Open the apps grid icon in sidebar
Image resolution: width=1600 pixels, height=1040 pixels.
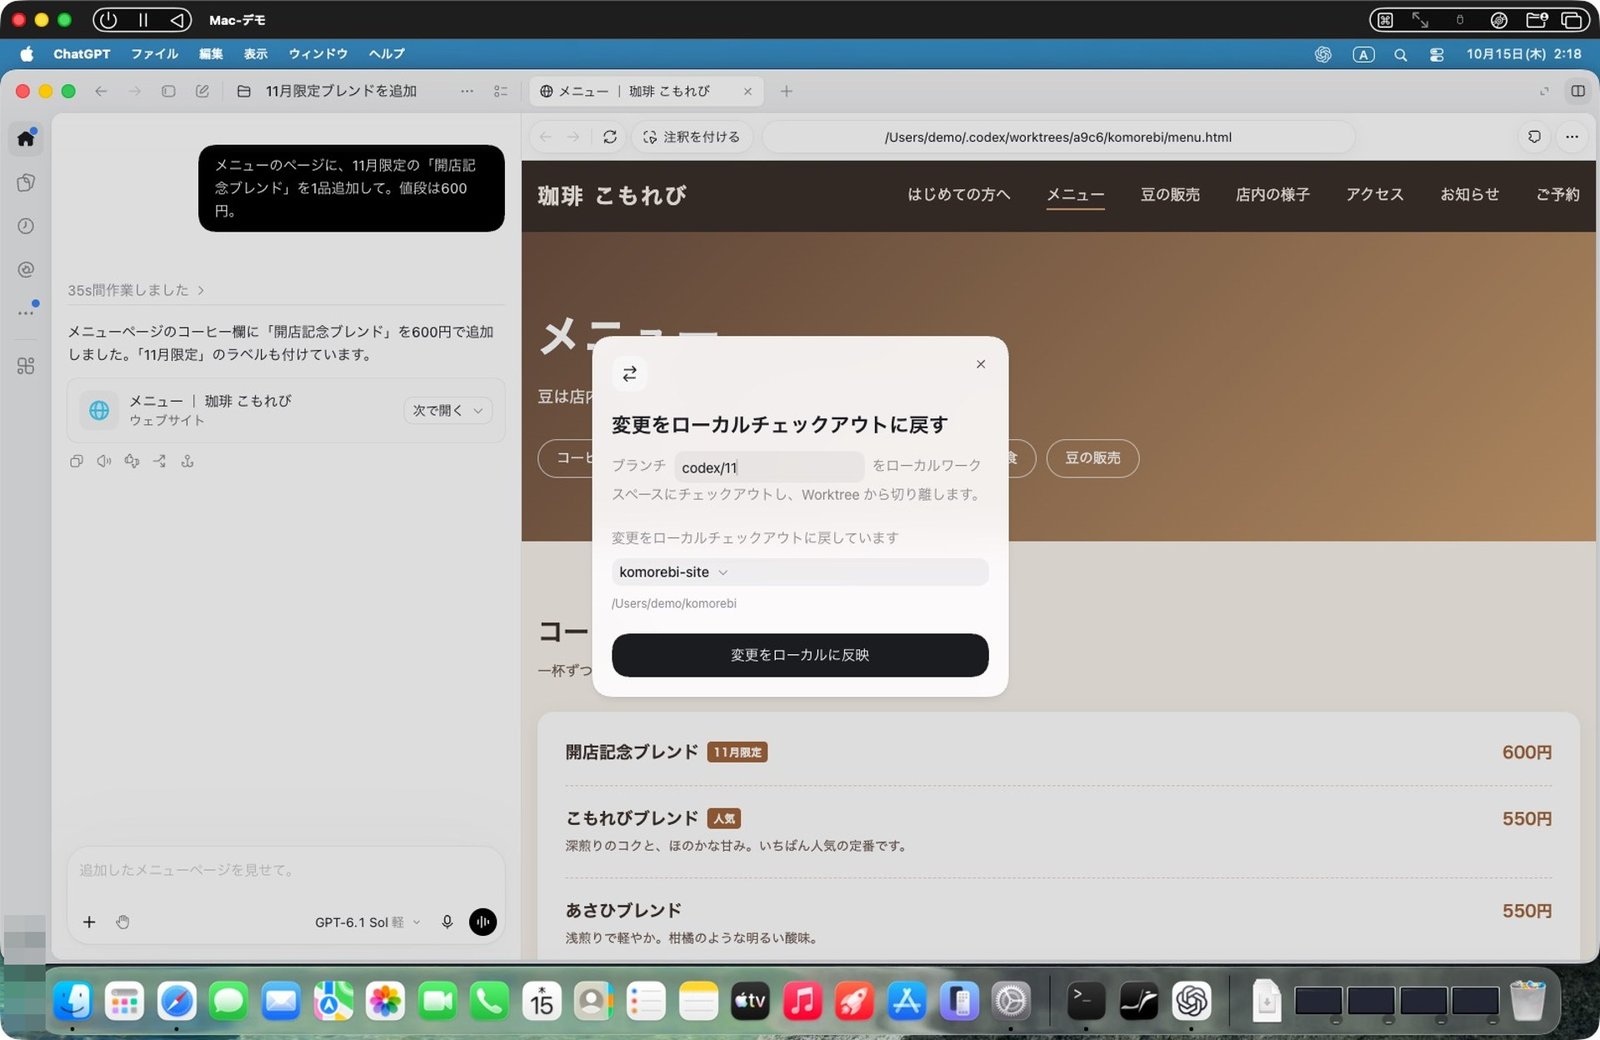[26, 366]
